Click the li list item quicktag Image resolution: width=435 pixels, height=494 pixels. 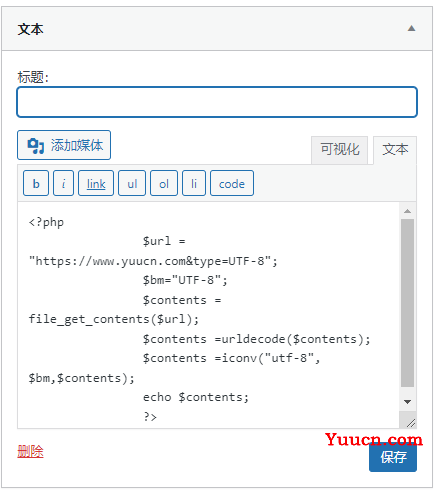194,183
